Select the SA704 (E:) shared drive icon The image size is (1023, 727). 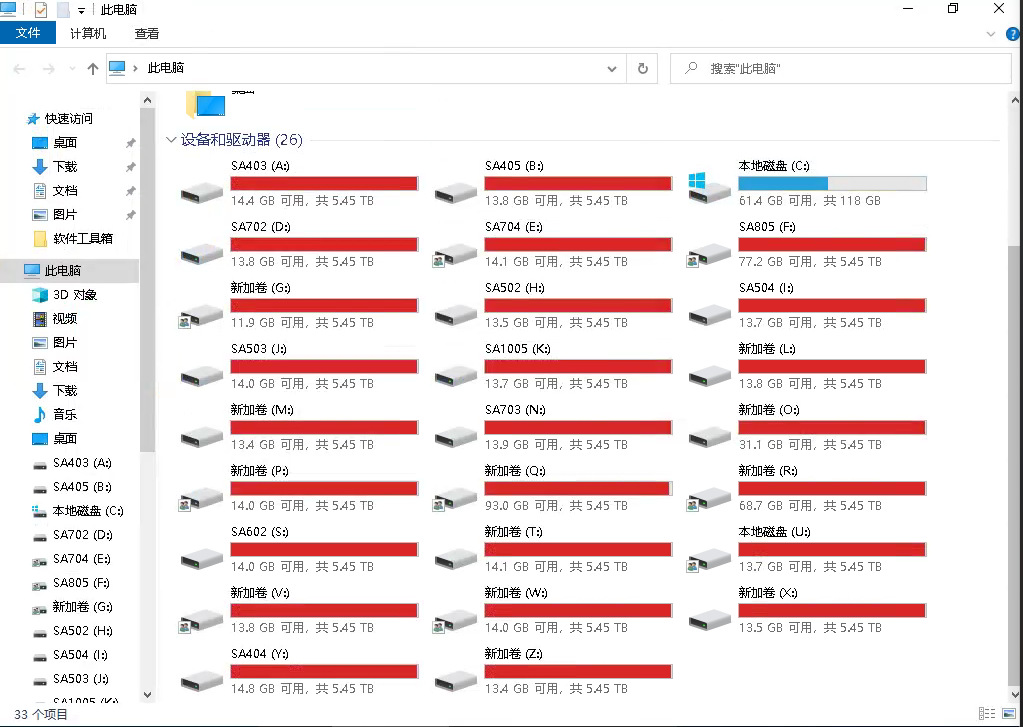click(455, 255)
